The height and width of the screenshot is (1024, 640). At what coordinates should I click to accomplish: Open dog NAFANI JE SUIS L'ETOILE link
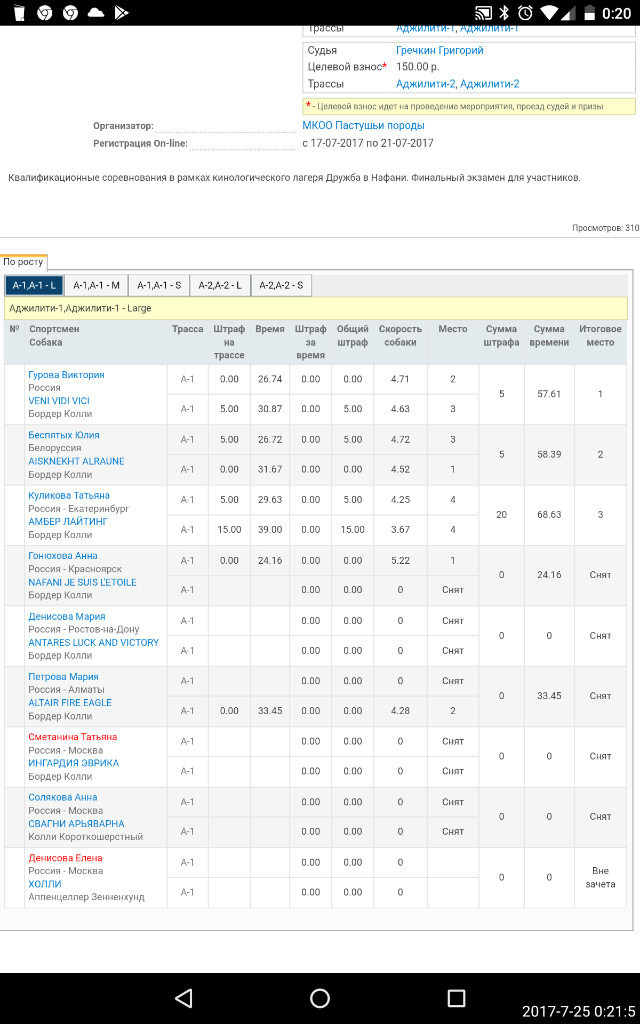click(x=82, y=582)
